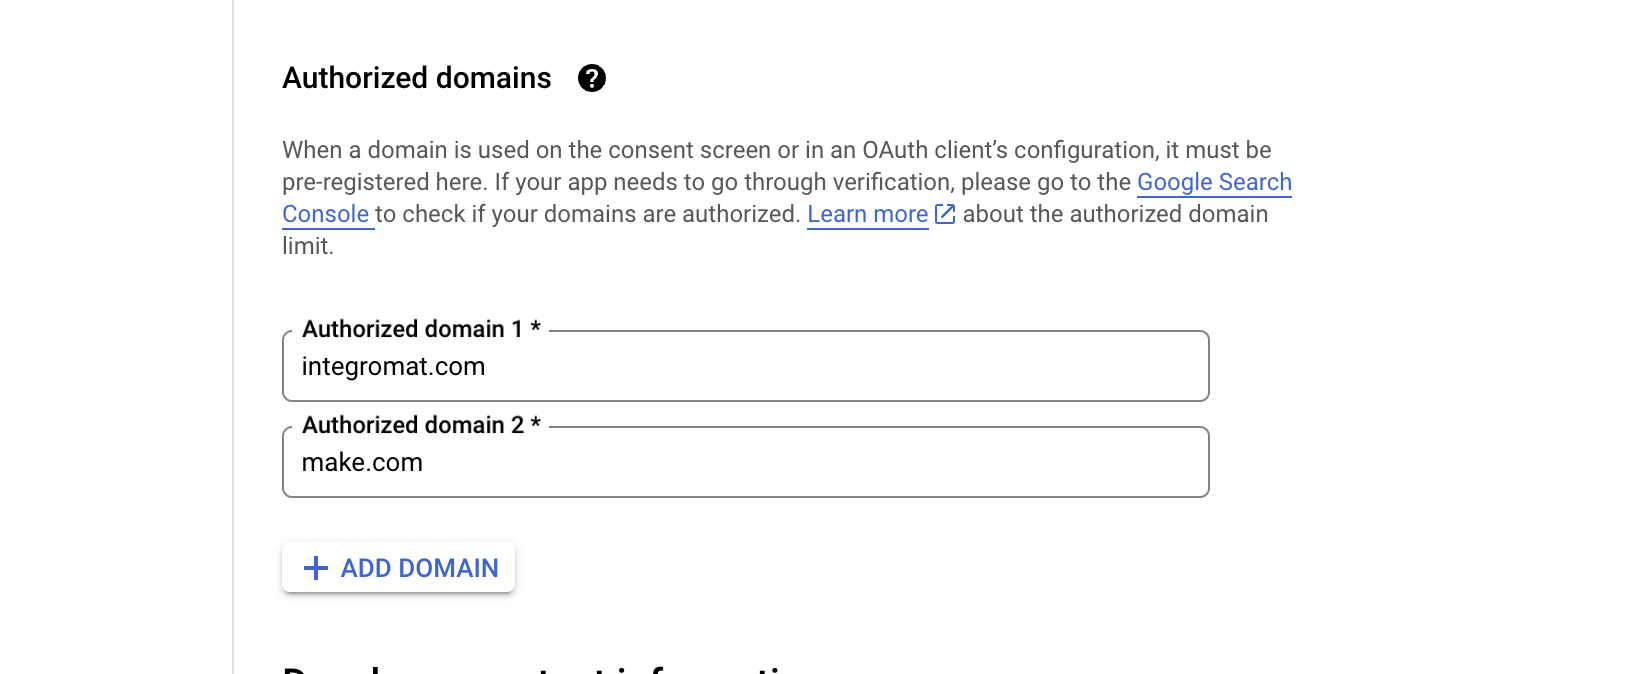
Task: Click the integromat.com text in the field
Action: click(393, 367)
